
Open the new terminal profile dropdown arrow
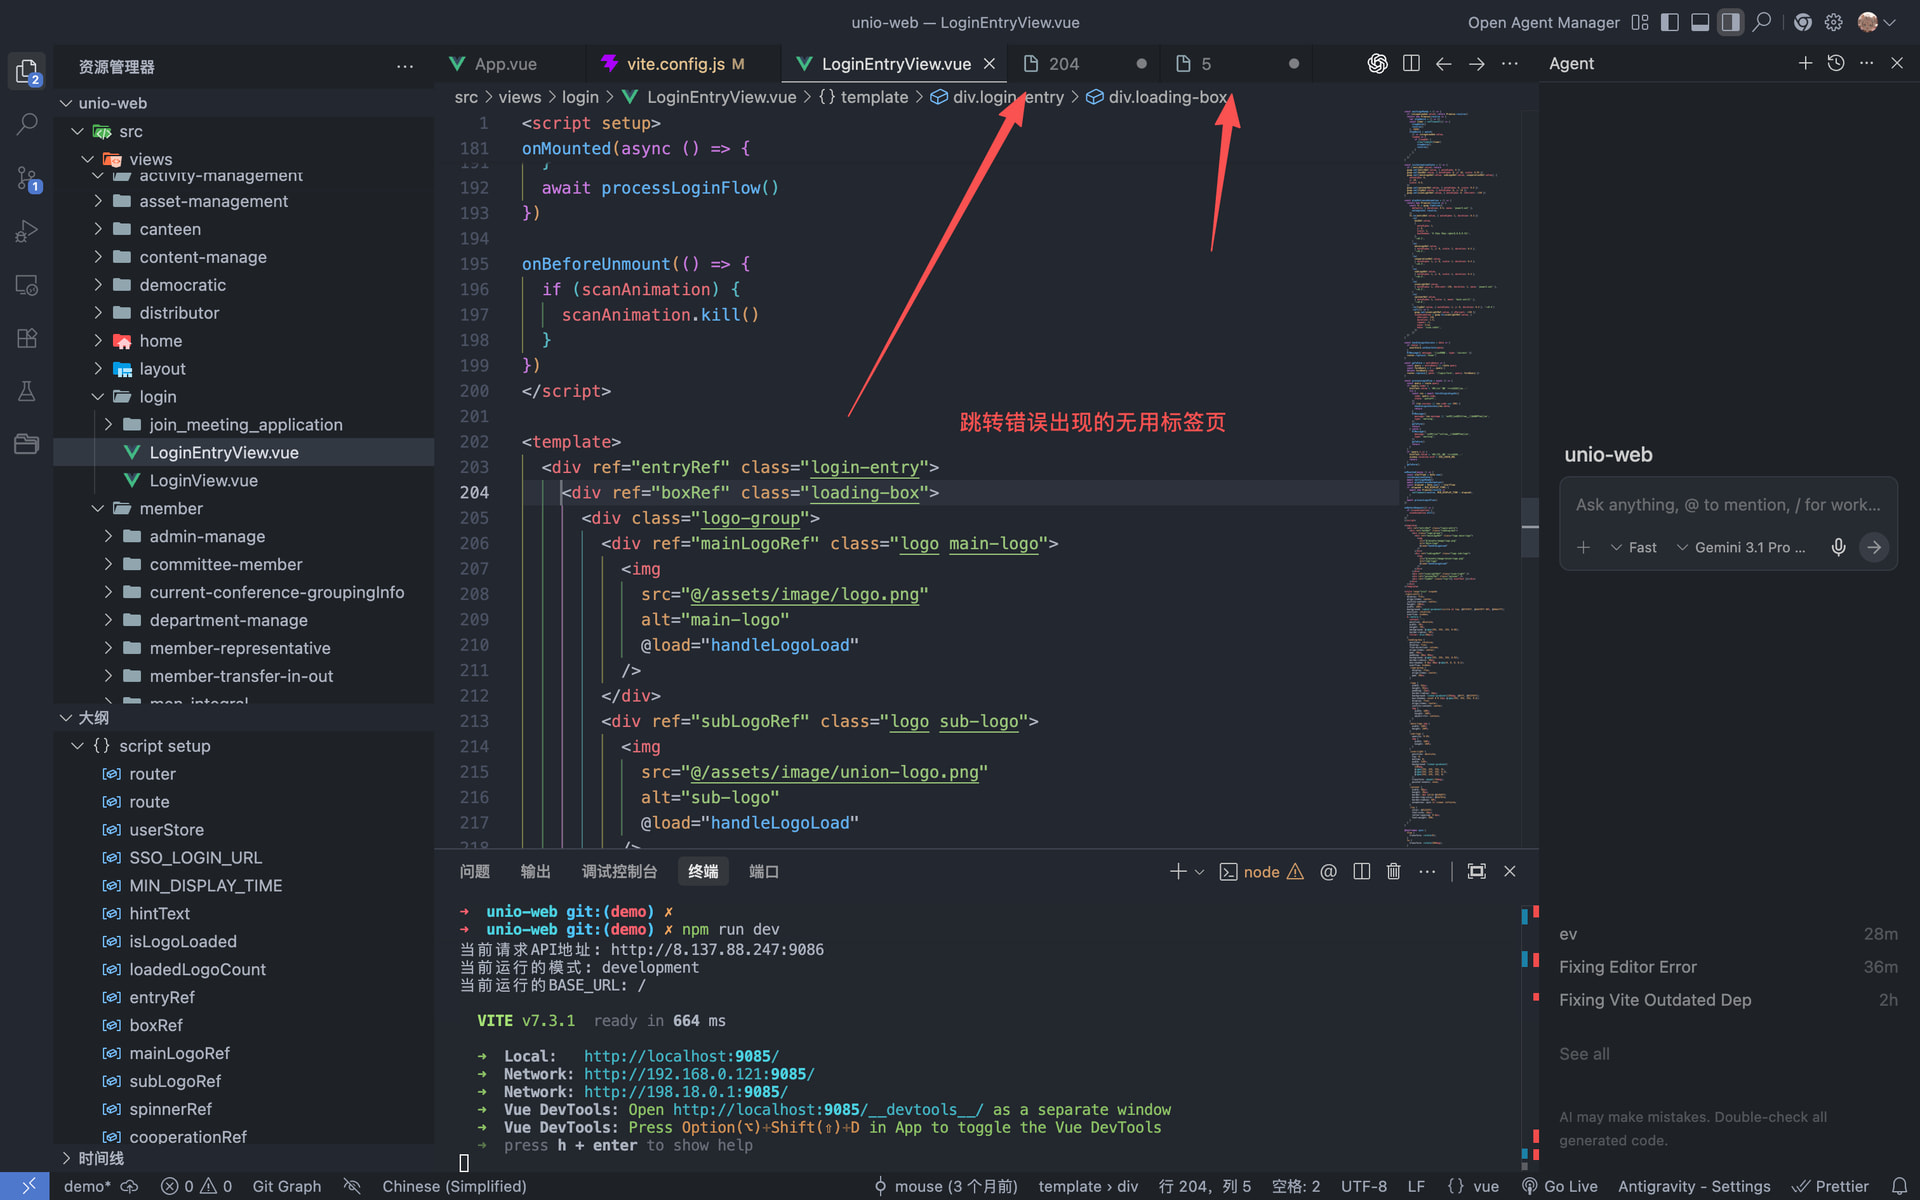click(1200, 872)
